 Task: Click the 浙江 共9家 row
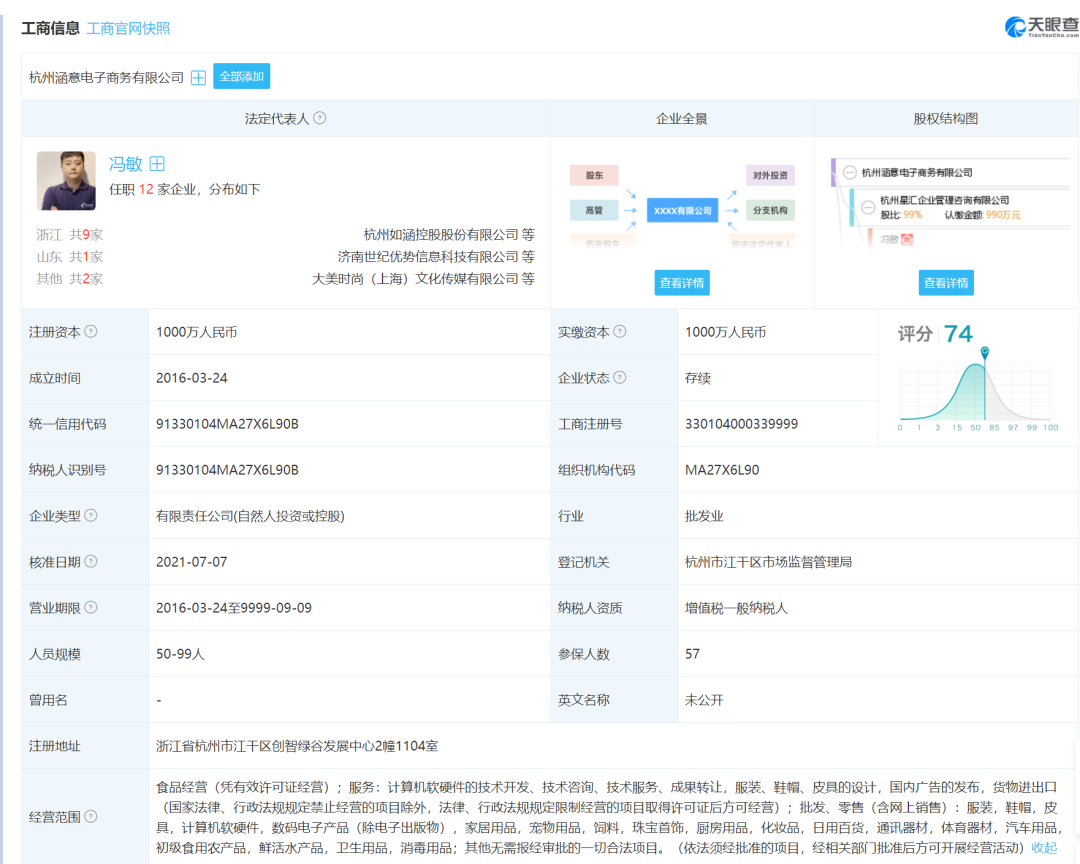coord(70,234)
